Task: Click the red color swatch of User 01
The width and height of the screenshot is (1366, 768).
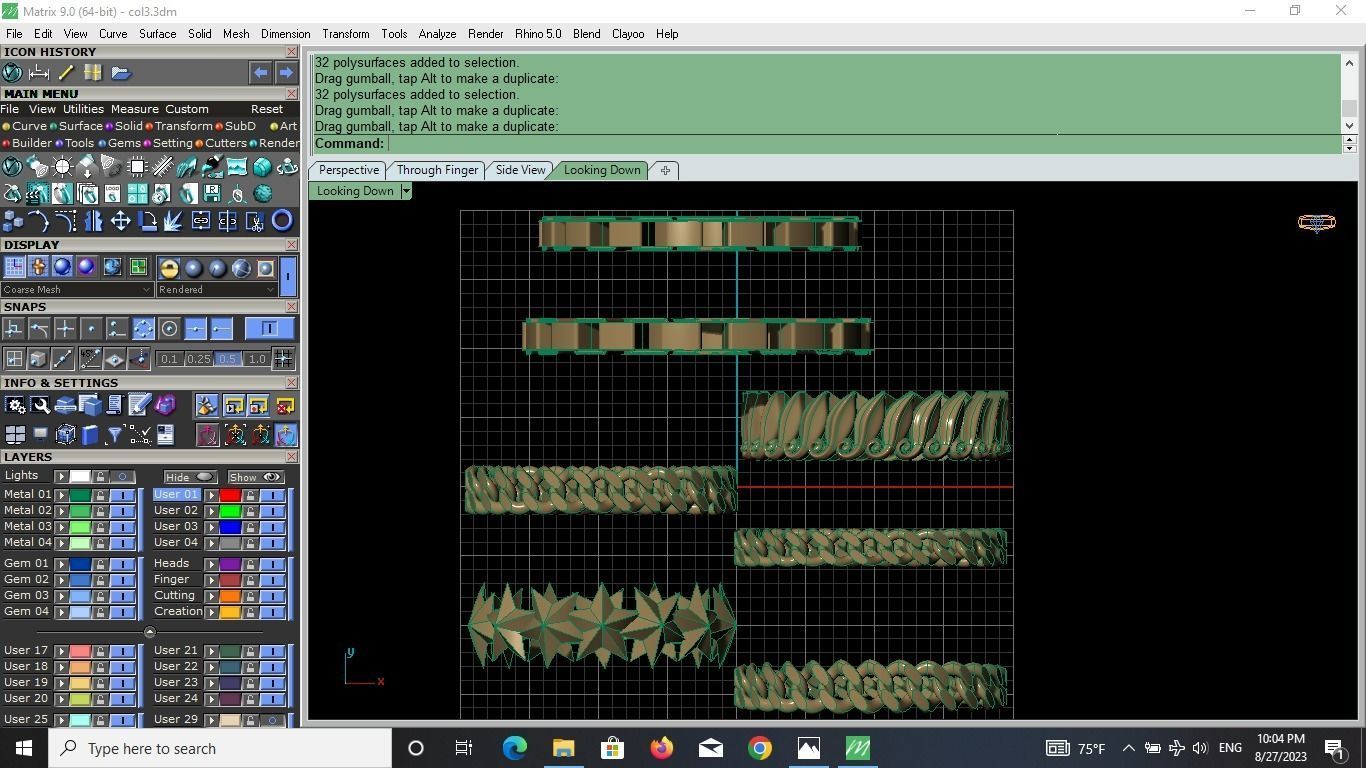Action: coord(230,495)
